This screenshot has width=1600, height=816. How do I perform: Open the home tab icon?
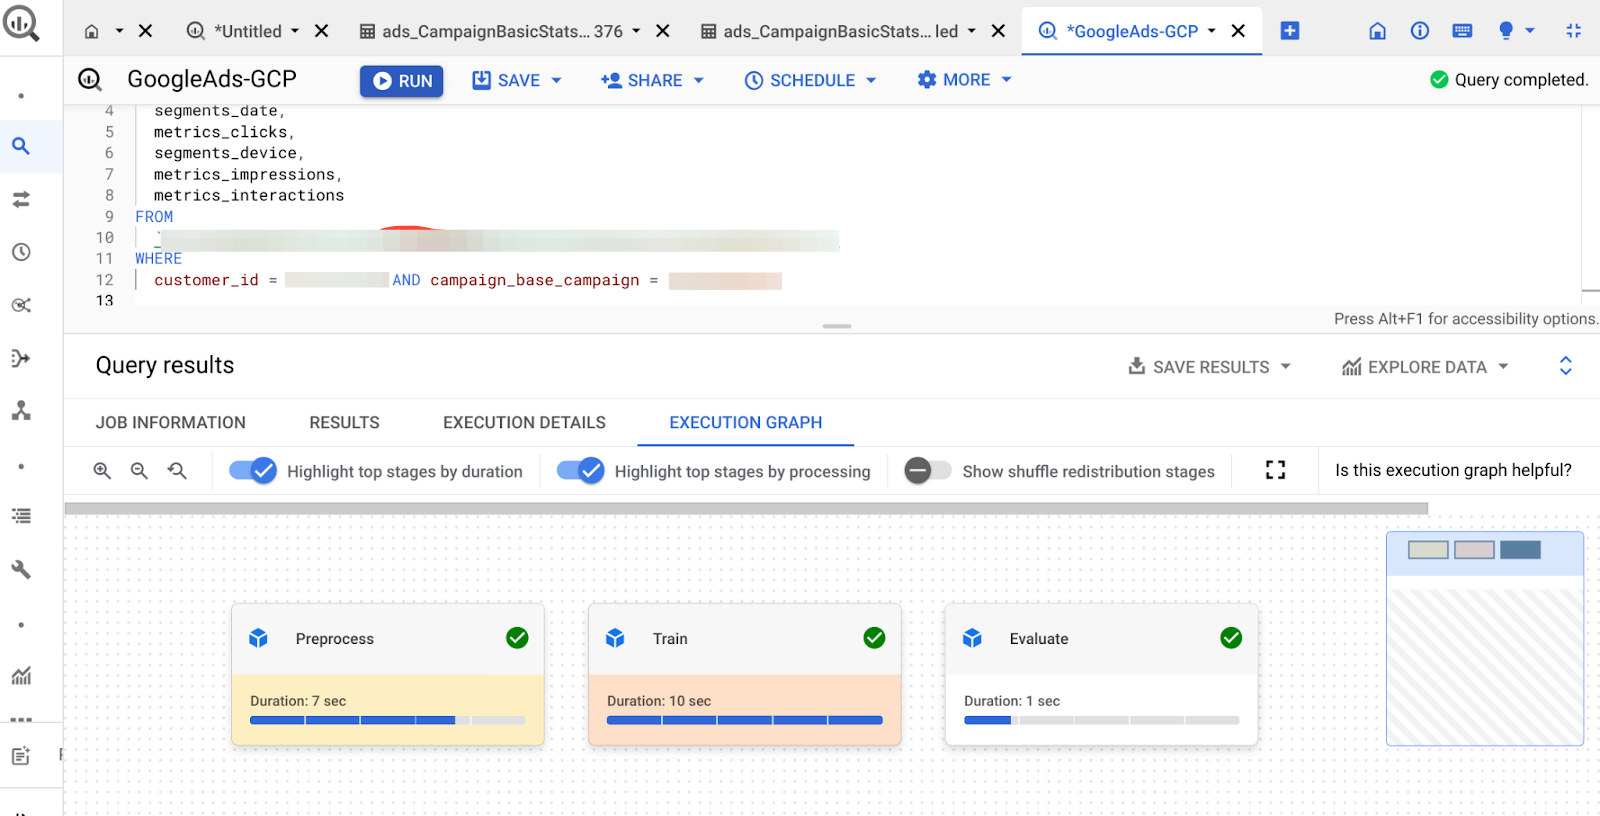coord(92,31)
